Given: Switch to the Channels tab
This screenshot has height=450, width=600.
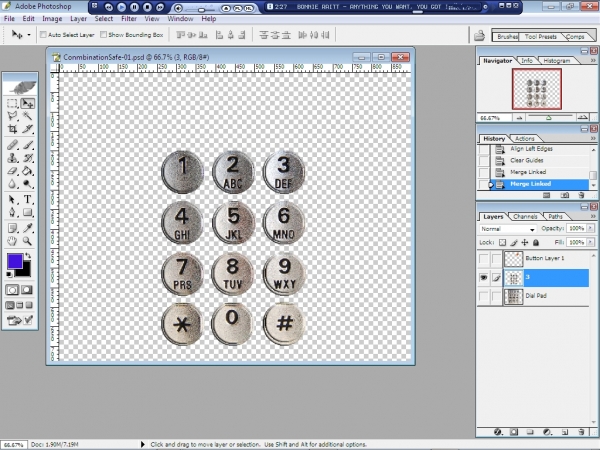Looking at the screenshot, I should coord(525,217).
